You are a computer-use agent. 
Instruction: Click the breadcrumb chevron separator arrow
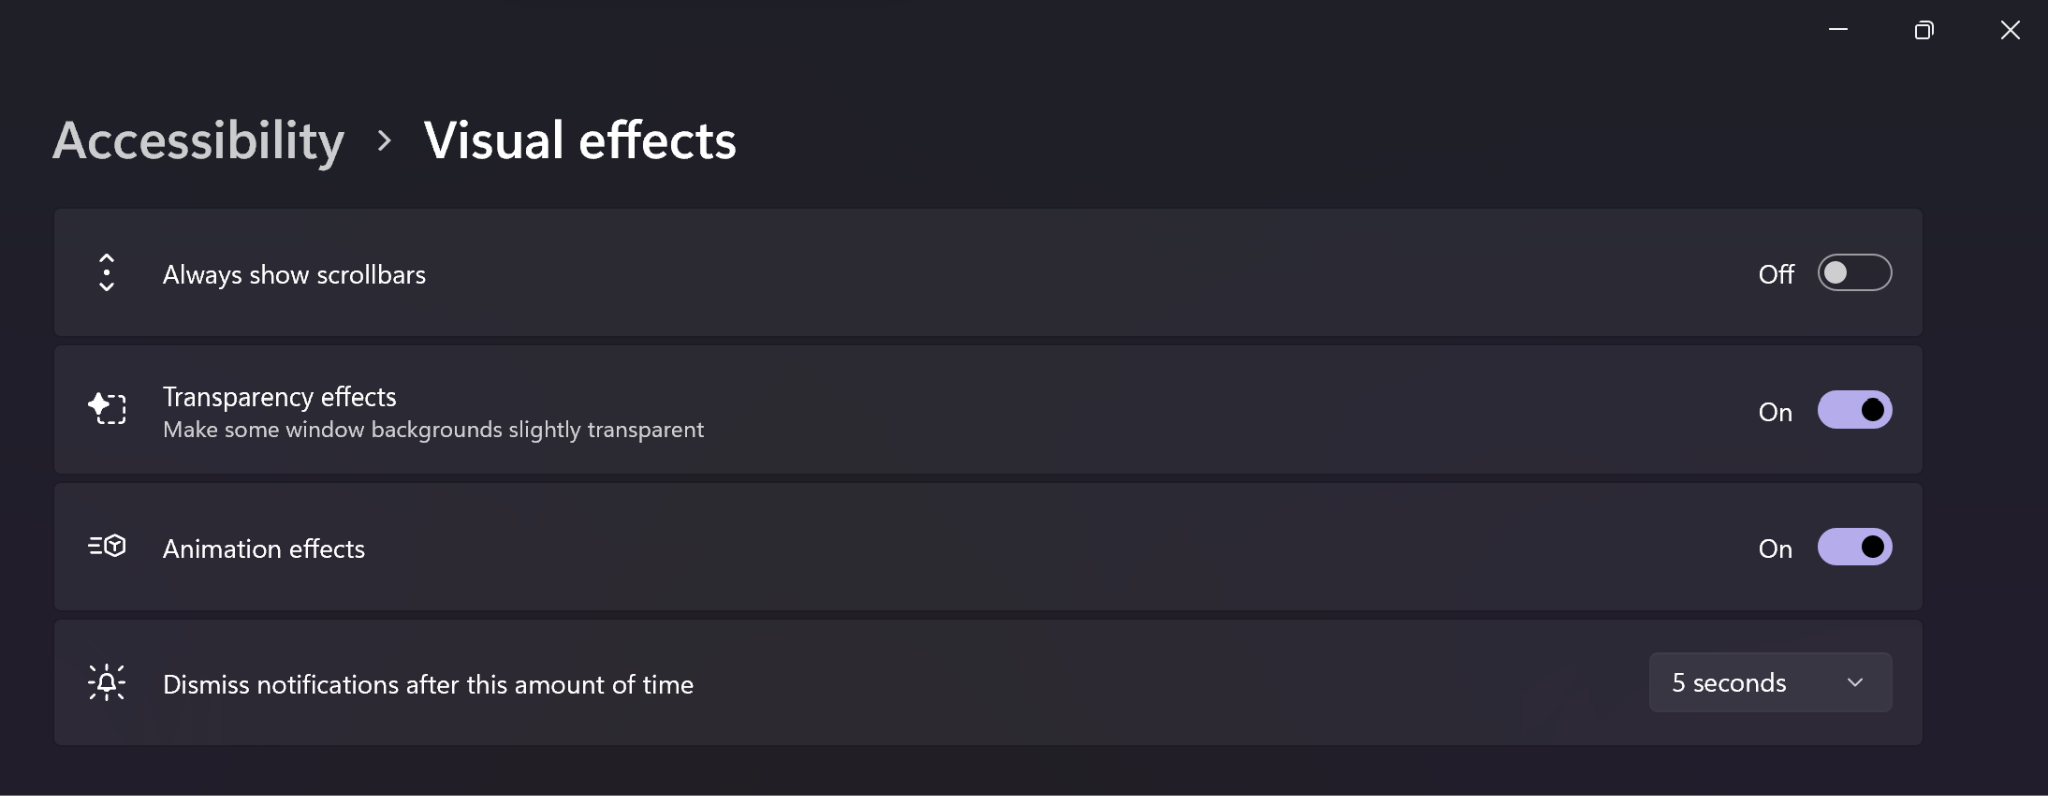pyautogui.click(x=384, y=141)
